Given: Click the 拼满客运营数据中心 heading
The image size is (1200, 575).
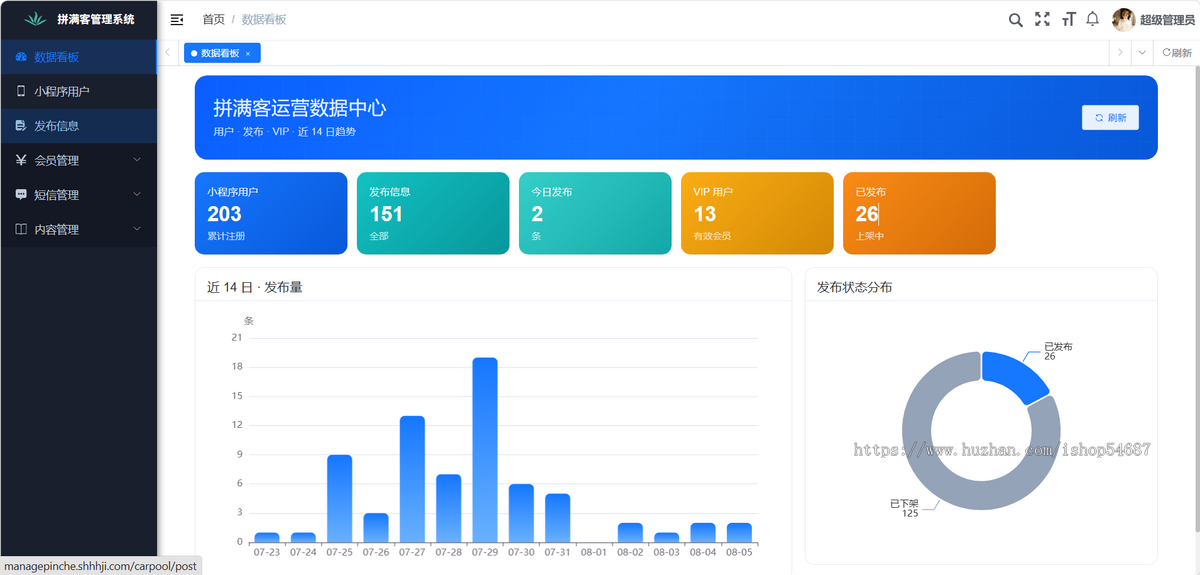Looking at the screenshot, I should [300, 108].
